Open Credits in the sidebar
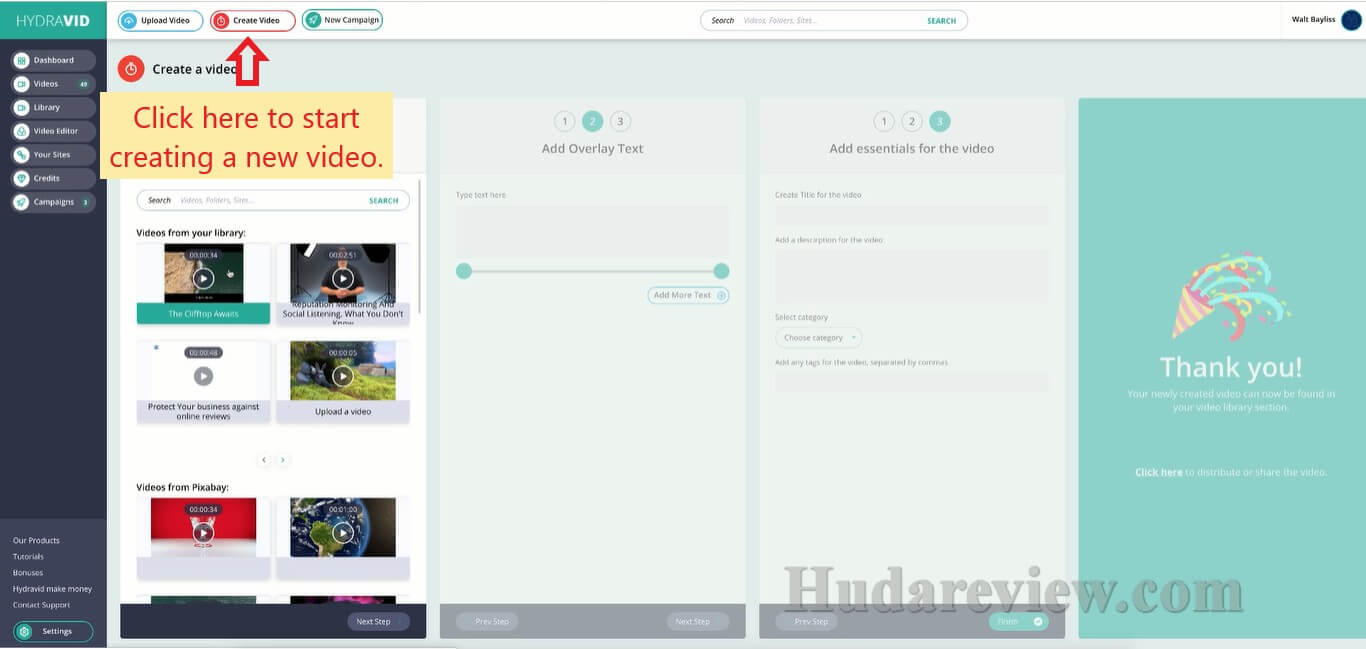The height and width of the screenshot is (649, 1366). pyautogui.click(x=54, y=178)
